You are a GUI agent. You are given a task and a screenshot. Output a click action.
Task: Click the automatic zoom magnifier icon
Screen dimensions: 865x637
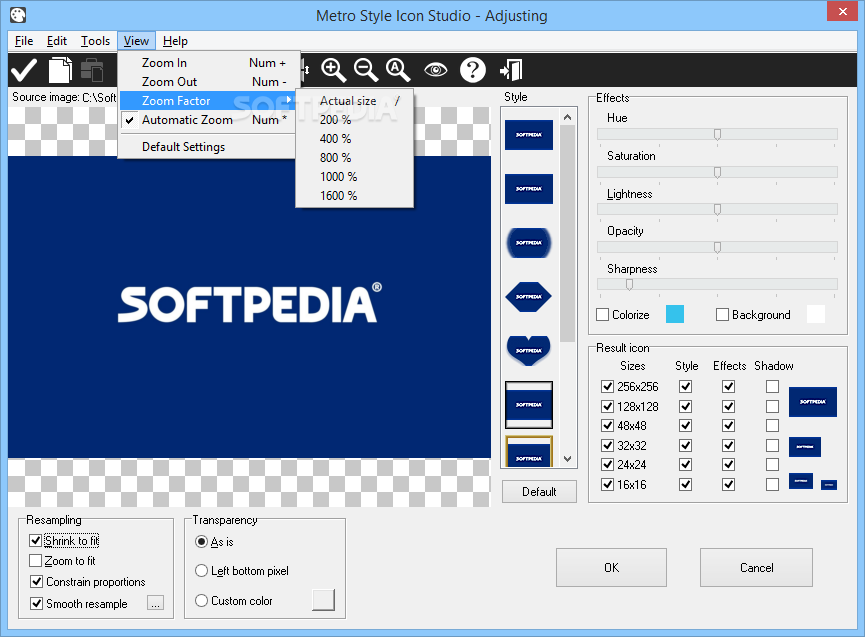[398, 70]
